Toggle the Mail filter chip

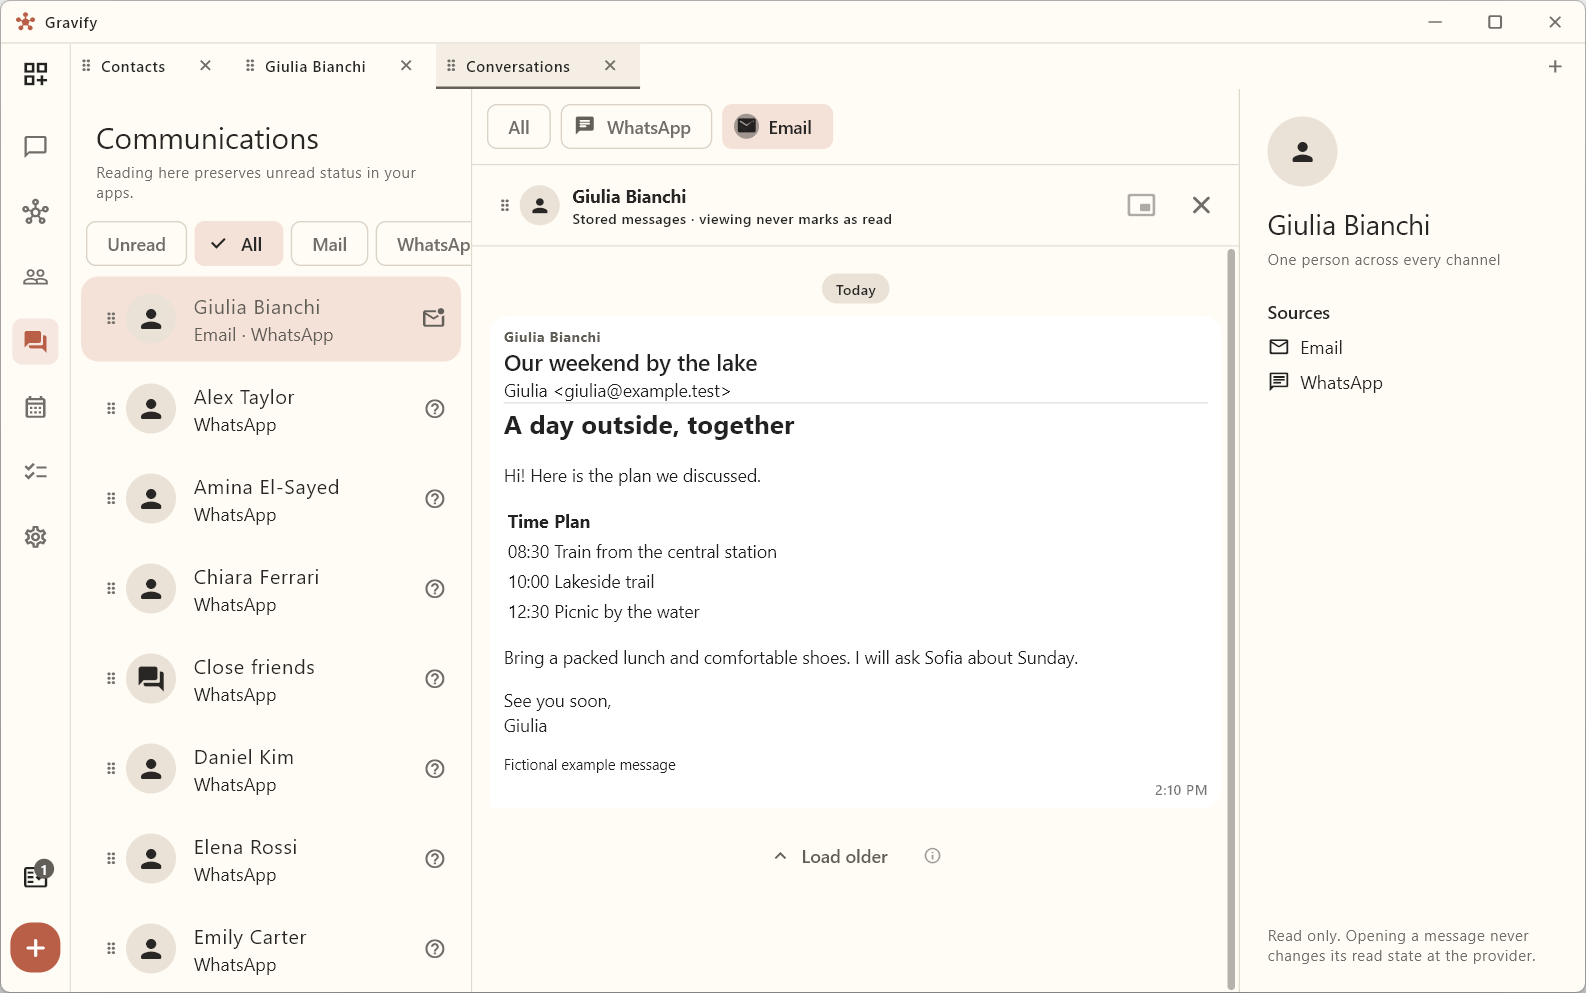[329, 244]
